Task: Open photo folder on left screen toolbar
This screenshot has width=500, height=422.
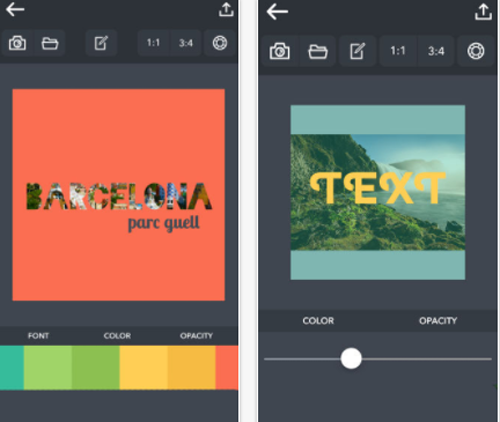Action: [50, 43]
